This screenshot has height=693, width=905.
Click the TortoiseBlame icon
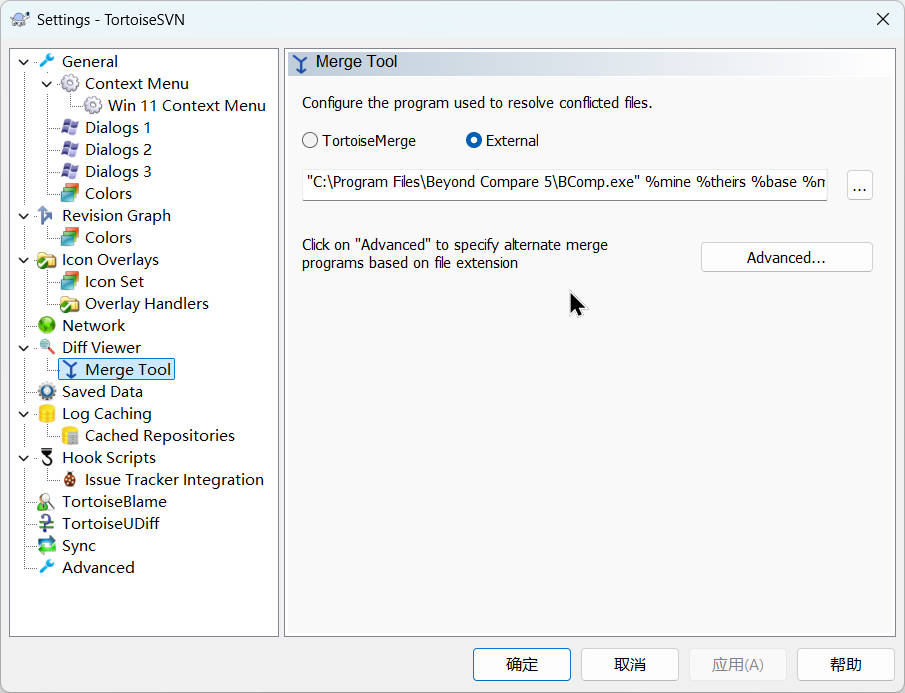[x=46, y=501]
